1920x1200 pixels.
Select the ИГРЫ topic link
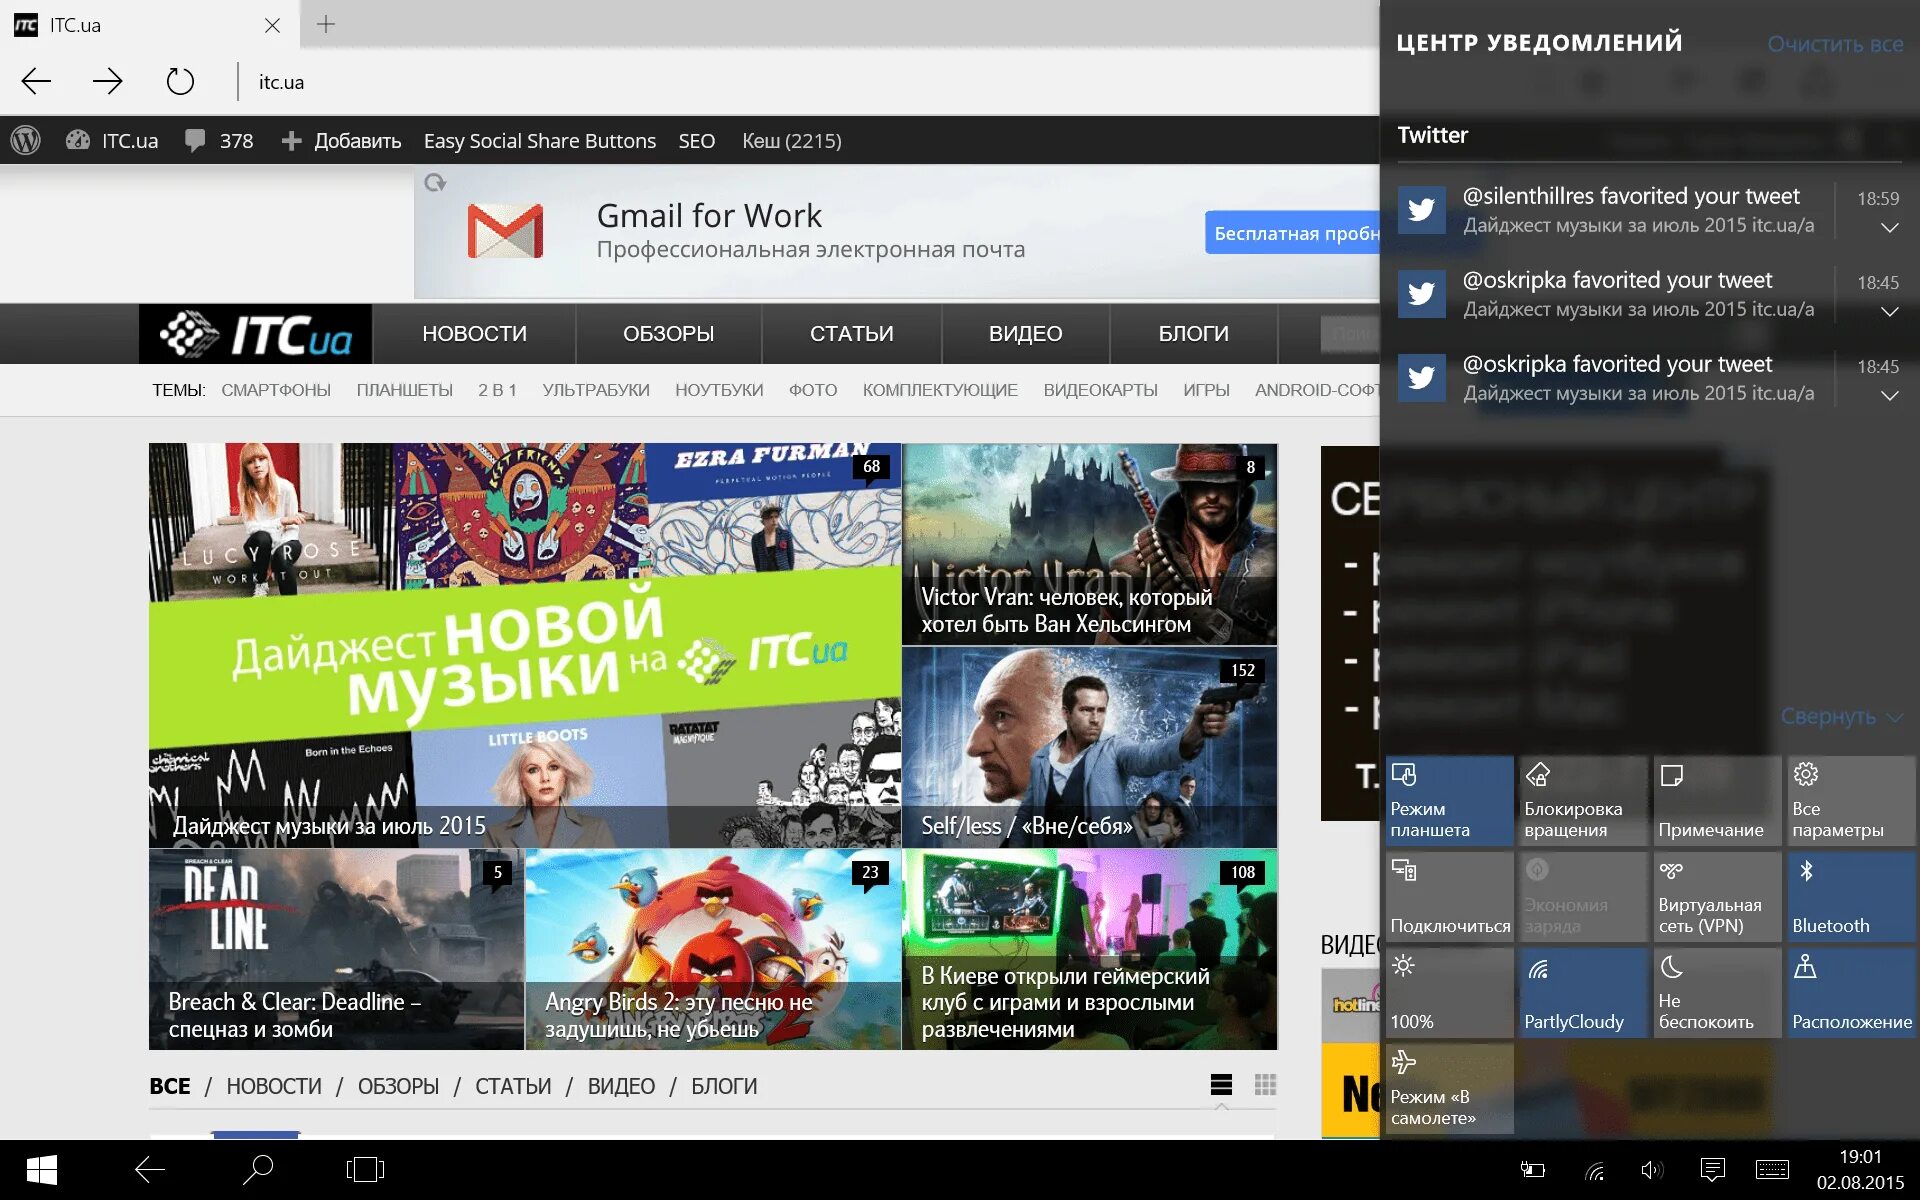tap(1206, 390)
